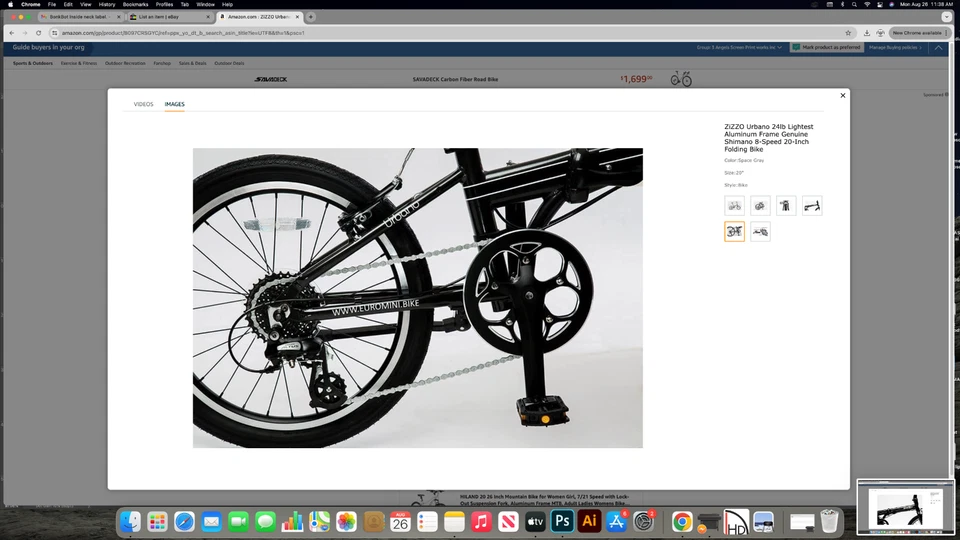Screen dimensions: 960x540
Task: Open the Trash in the dock
Action: pyautogui.click(x=829, y=522)
